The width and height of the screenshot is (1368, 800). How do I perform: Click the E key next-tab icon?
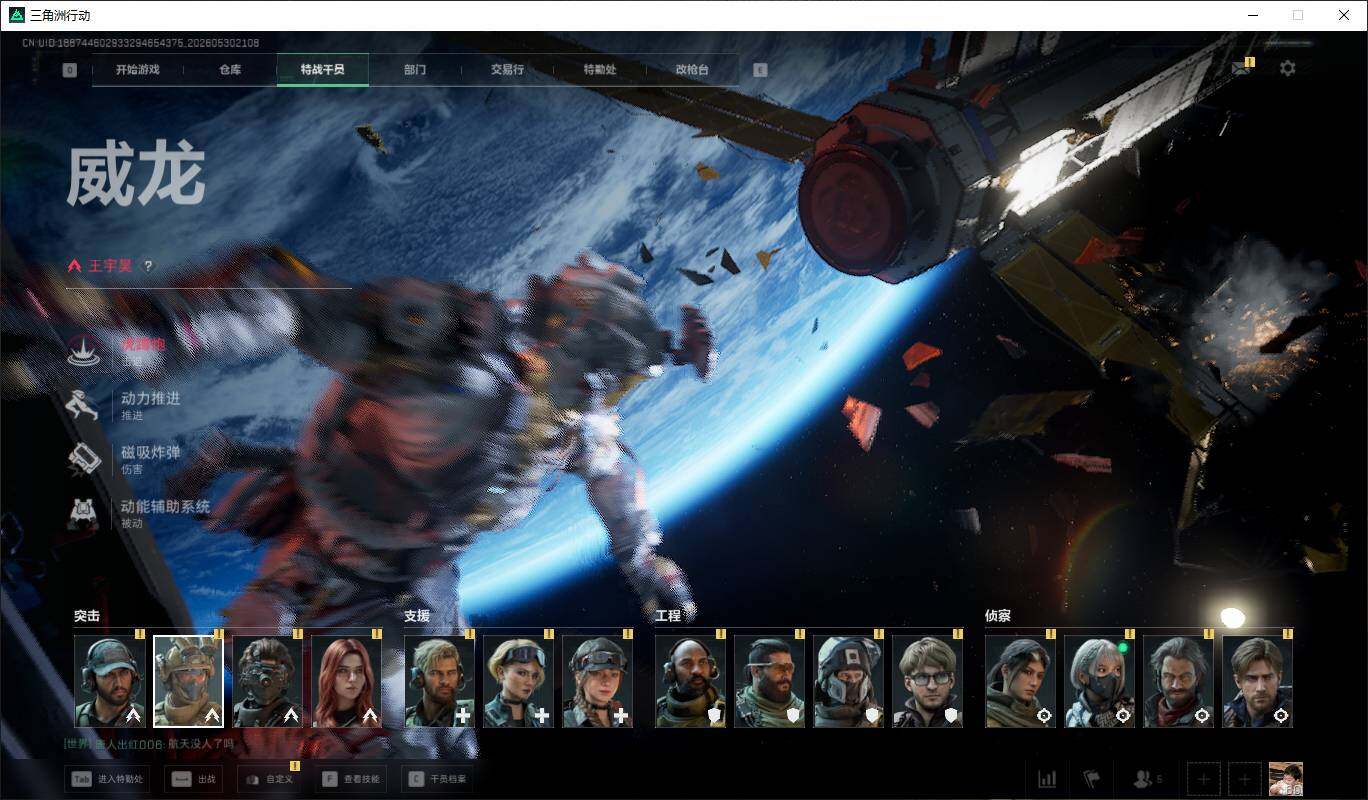point(760,70)
